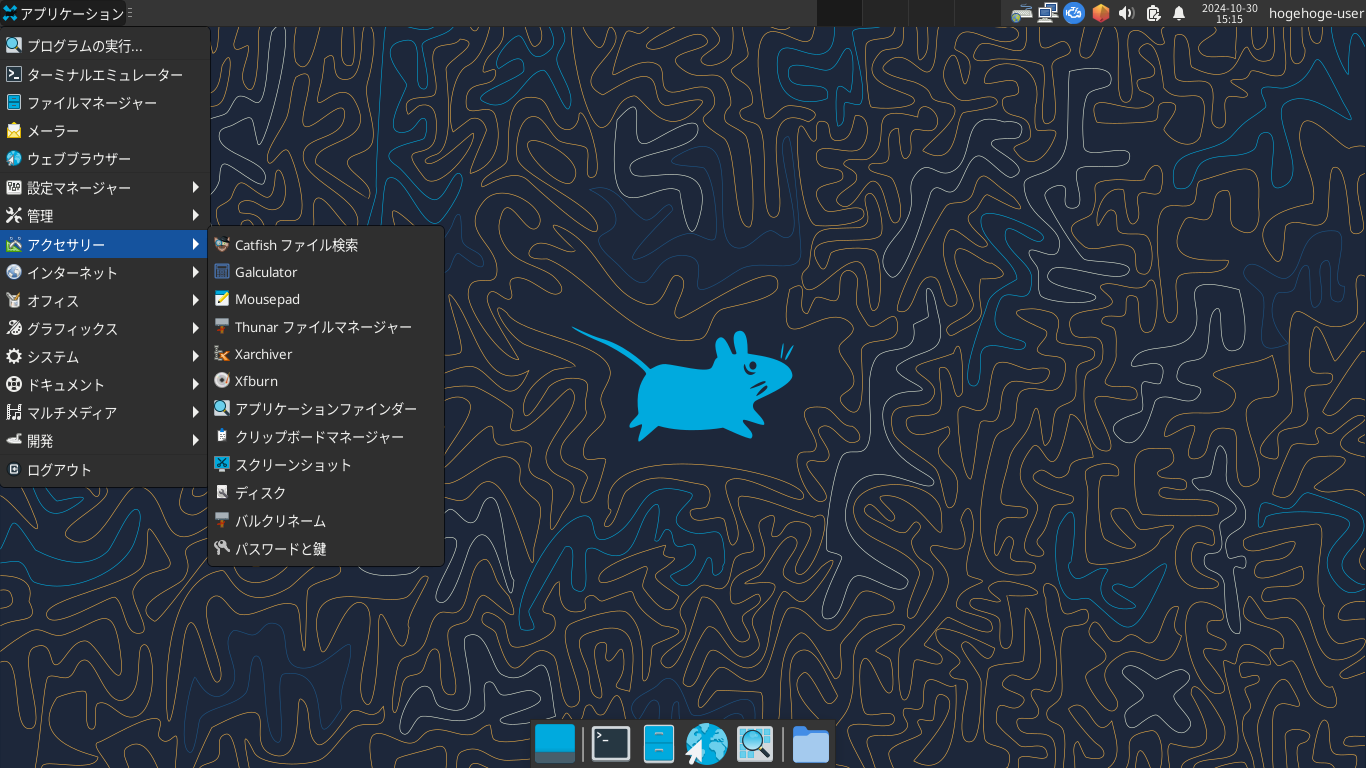Click ログアウト at the menu bottom

click(105, 469)
